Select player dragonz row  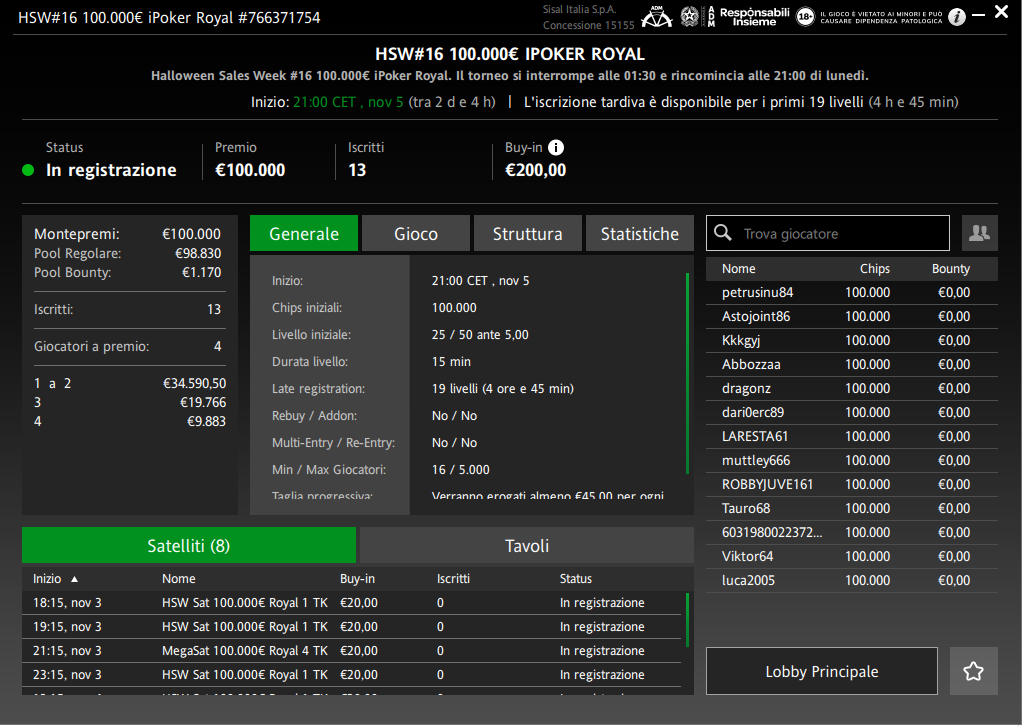tap(851, 388)
